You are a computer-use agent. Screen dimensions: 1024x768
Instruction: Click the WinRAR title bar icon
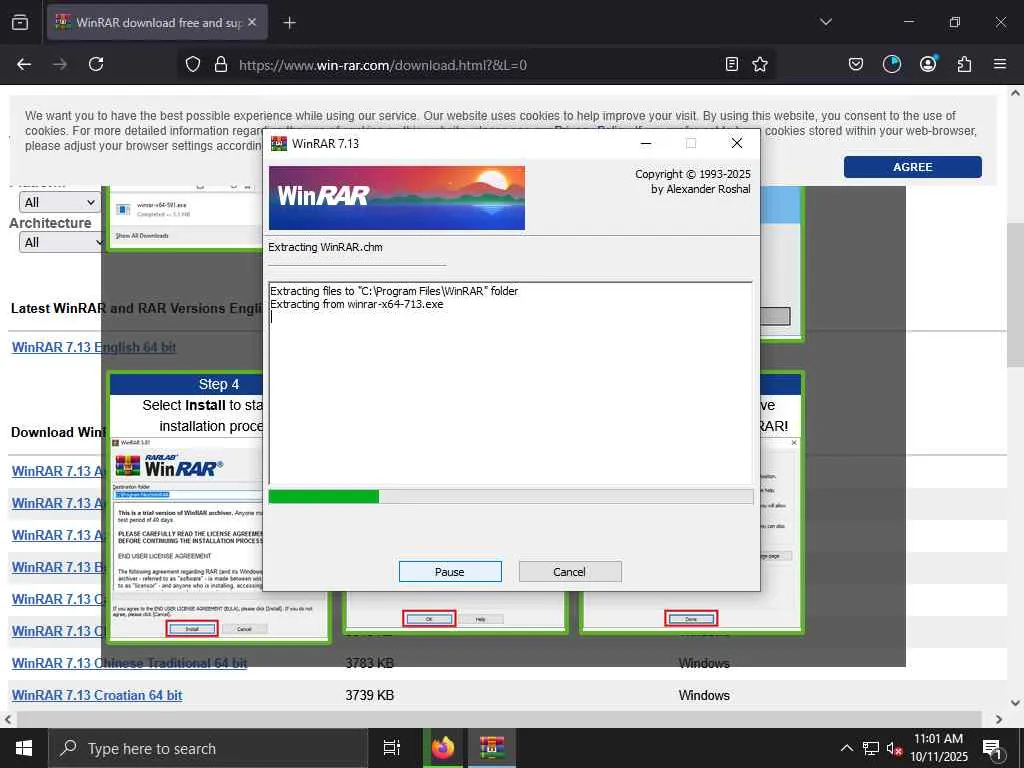point(279,144)
